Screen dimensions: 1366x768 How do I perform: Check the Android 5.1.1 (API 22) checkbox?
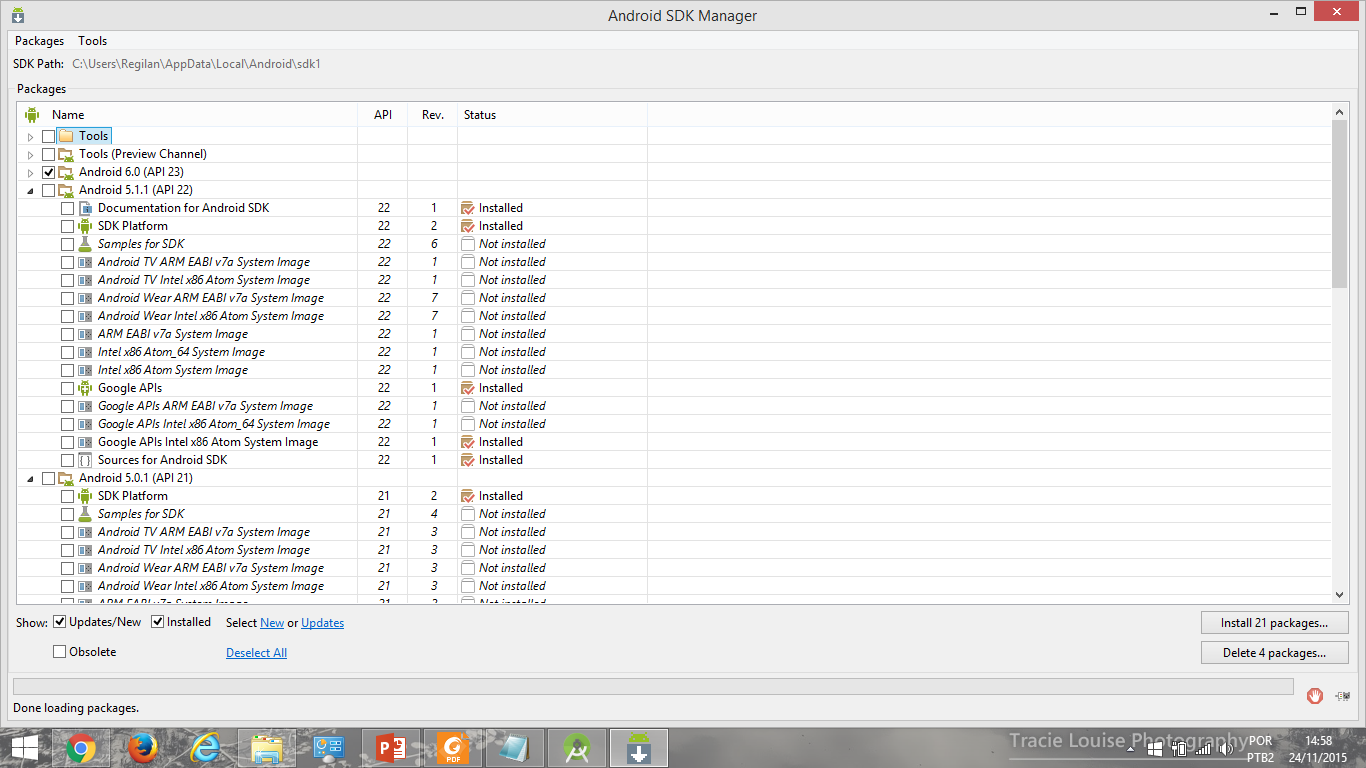click(48, 190)
